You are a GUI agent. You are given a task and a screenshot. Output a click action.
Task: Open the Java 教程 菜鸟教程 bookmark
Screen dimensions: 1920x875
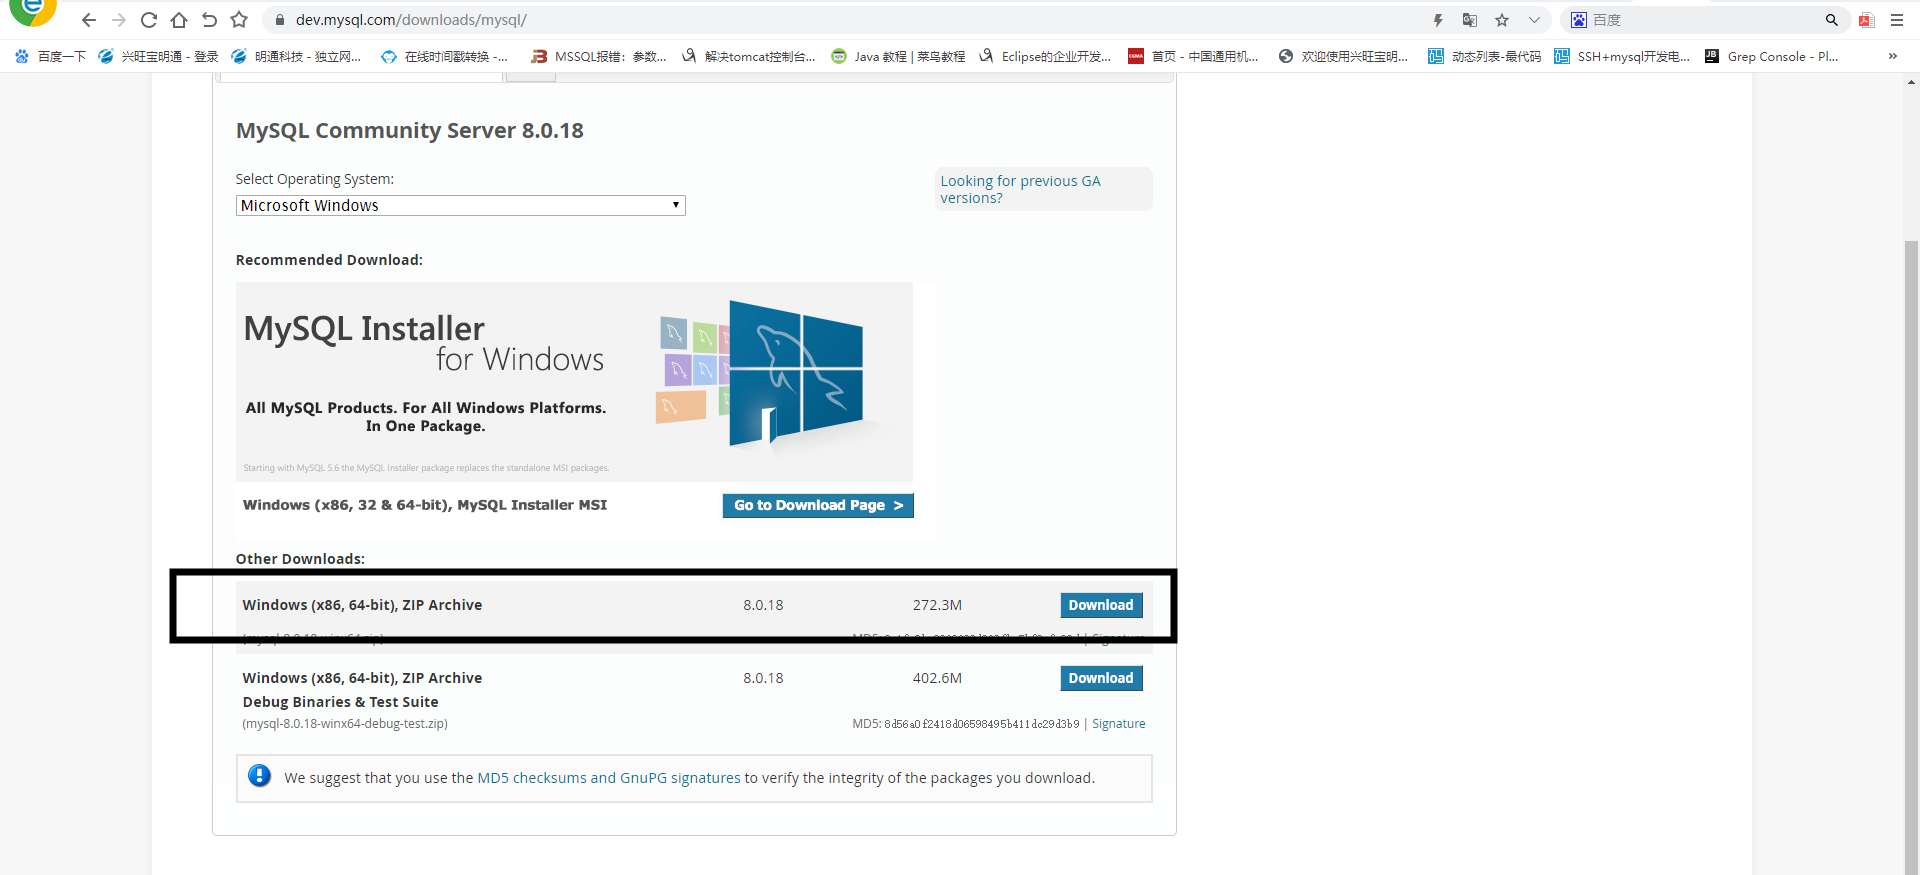click(898, 56)
